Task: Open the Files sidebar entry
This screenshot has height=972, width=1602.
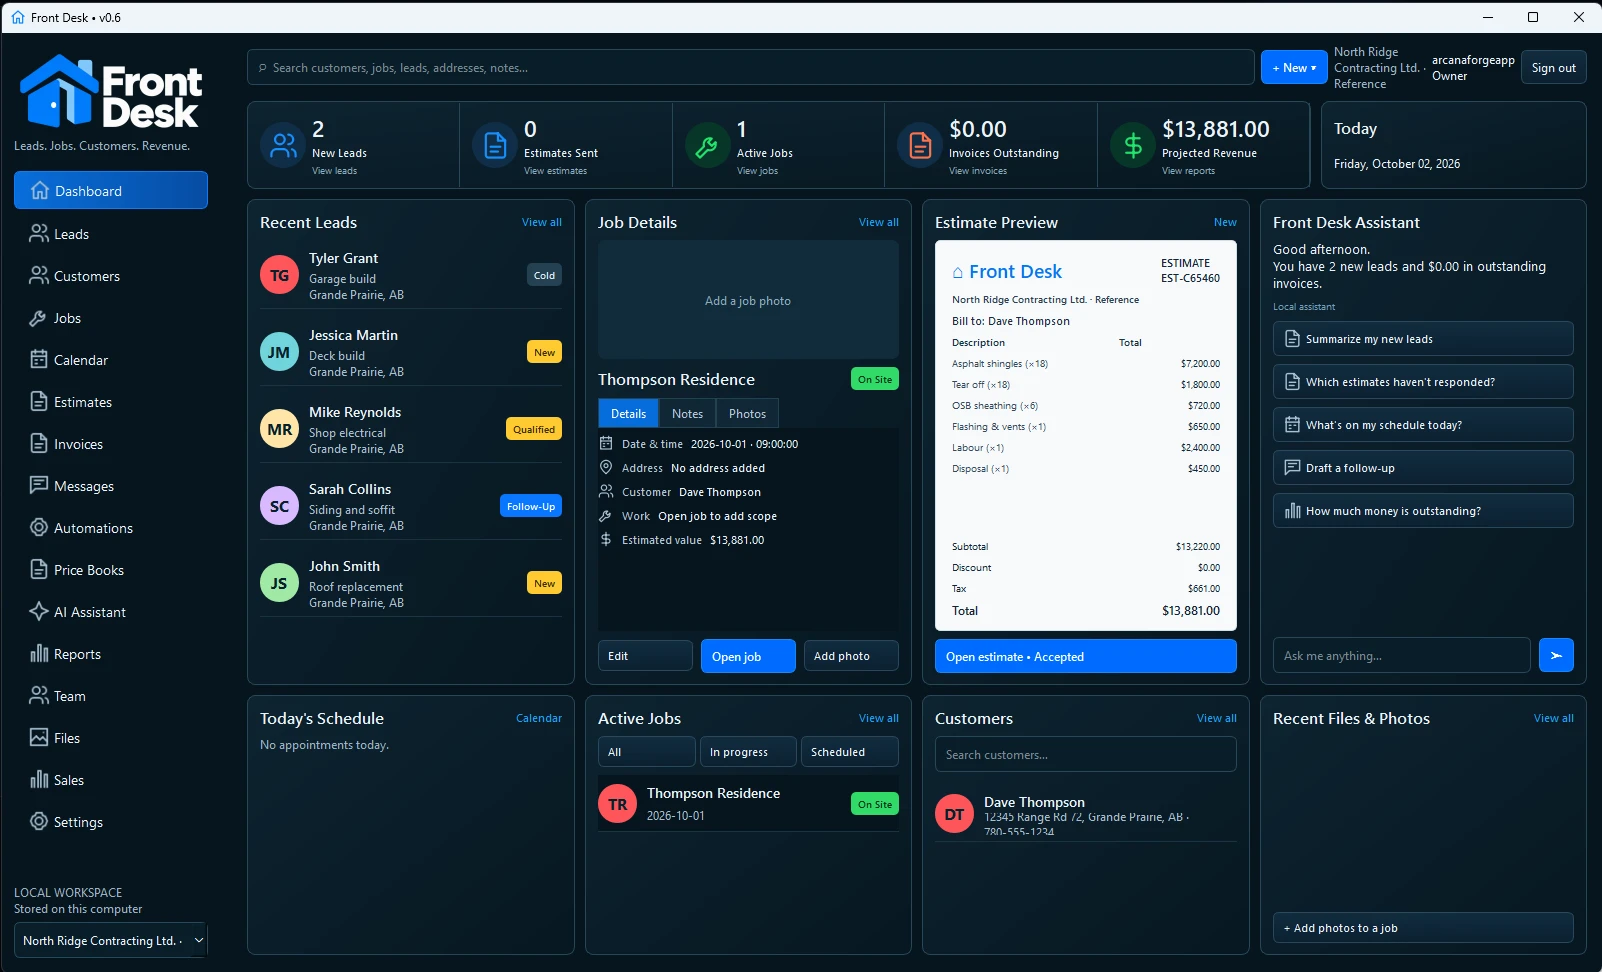Action: tap(110, 738)
